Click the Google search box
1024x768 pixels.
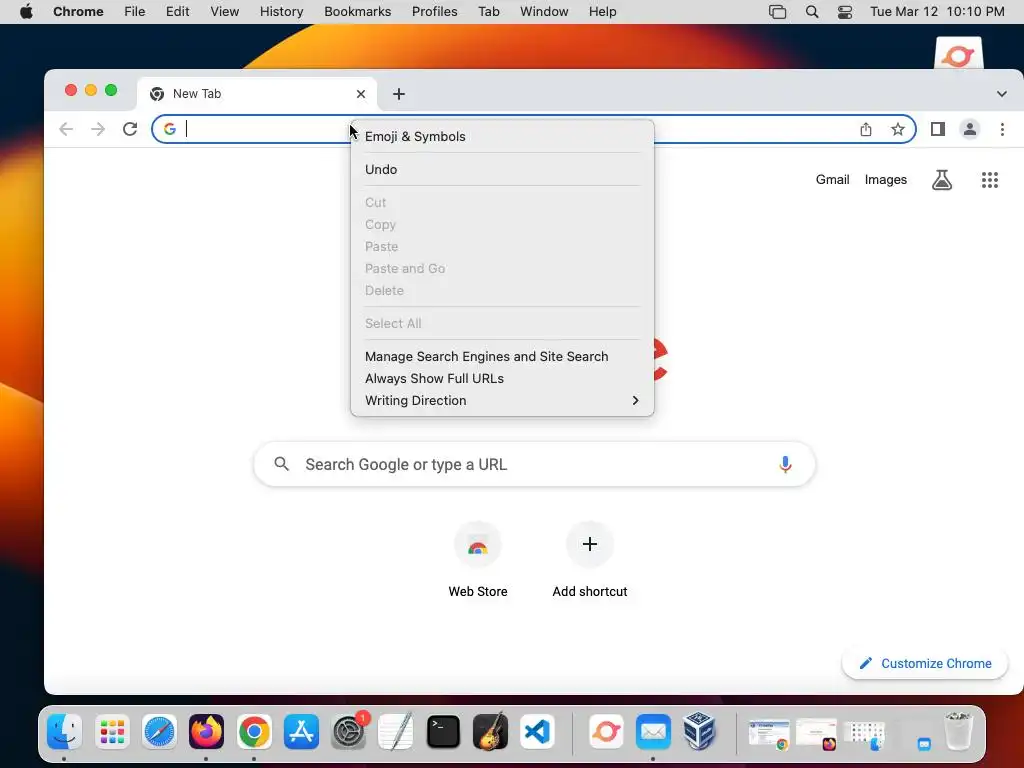point(534,464)
